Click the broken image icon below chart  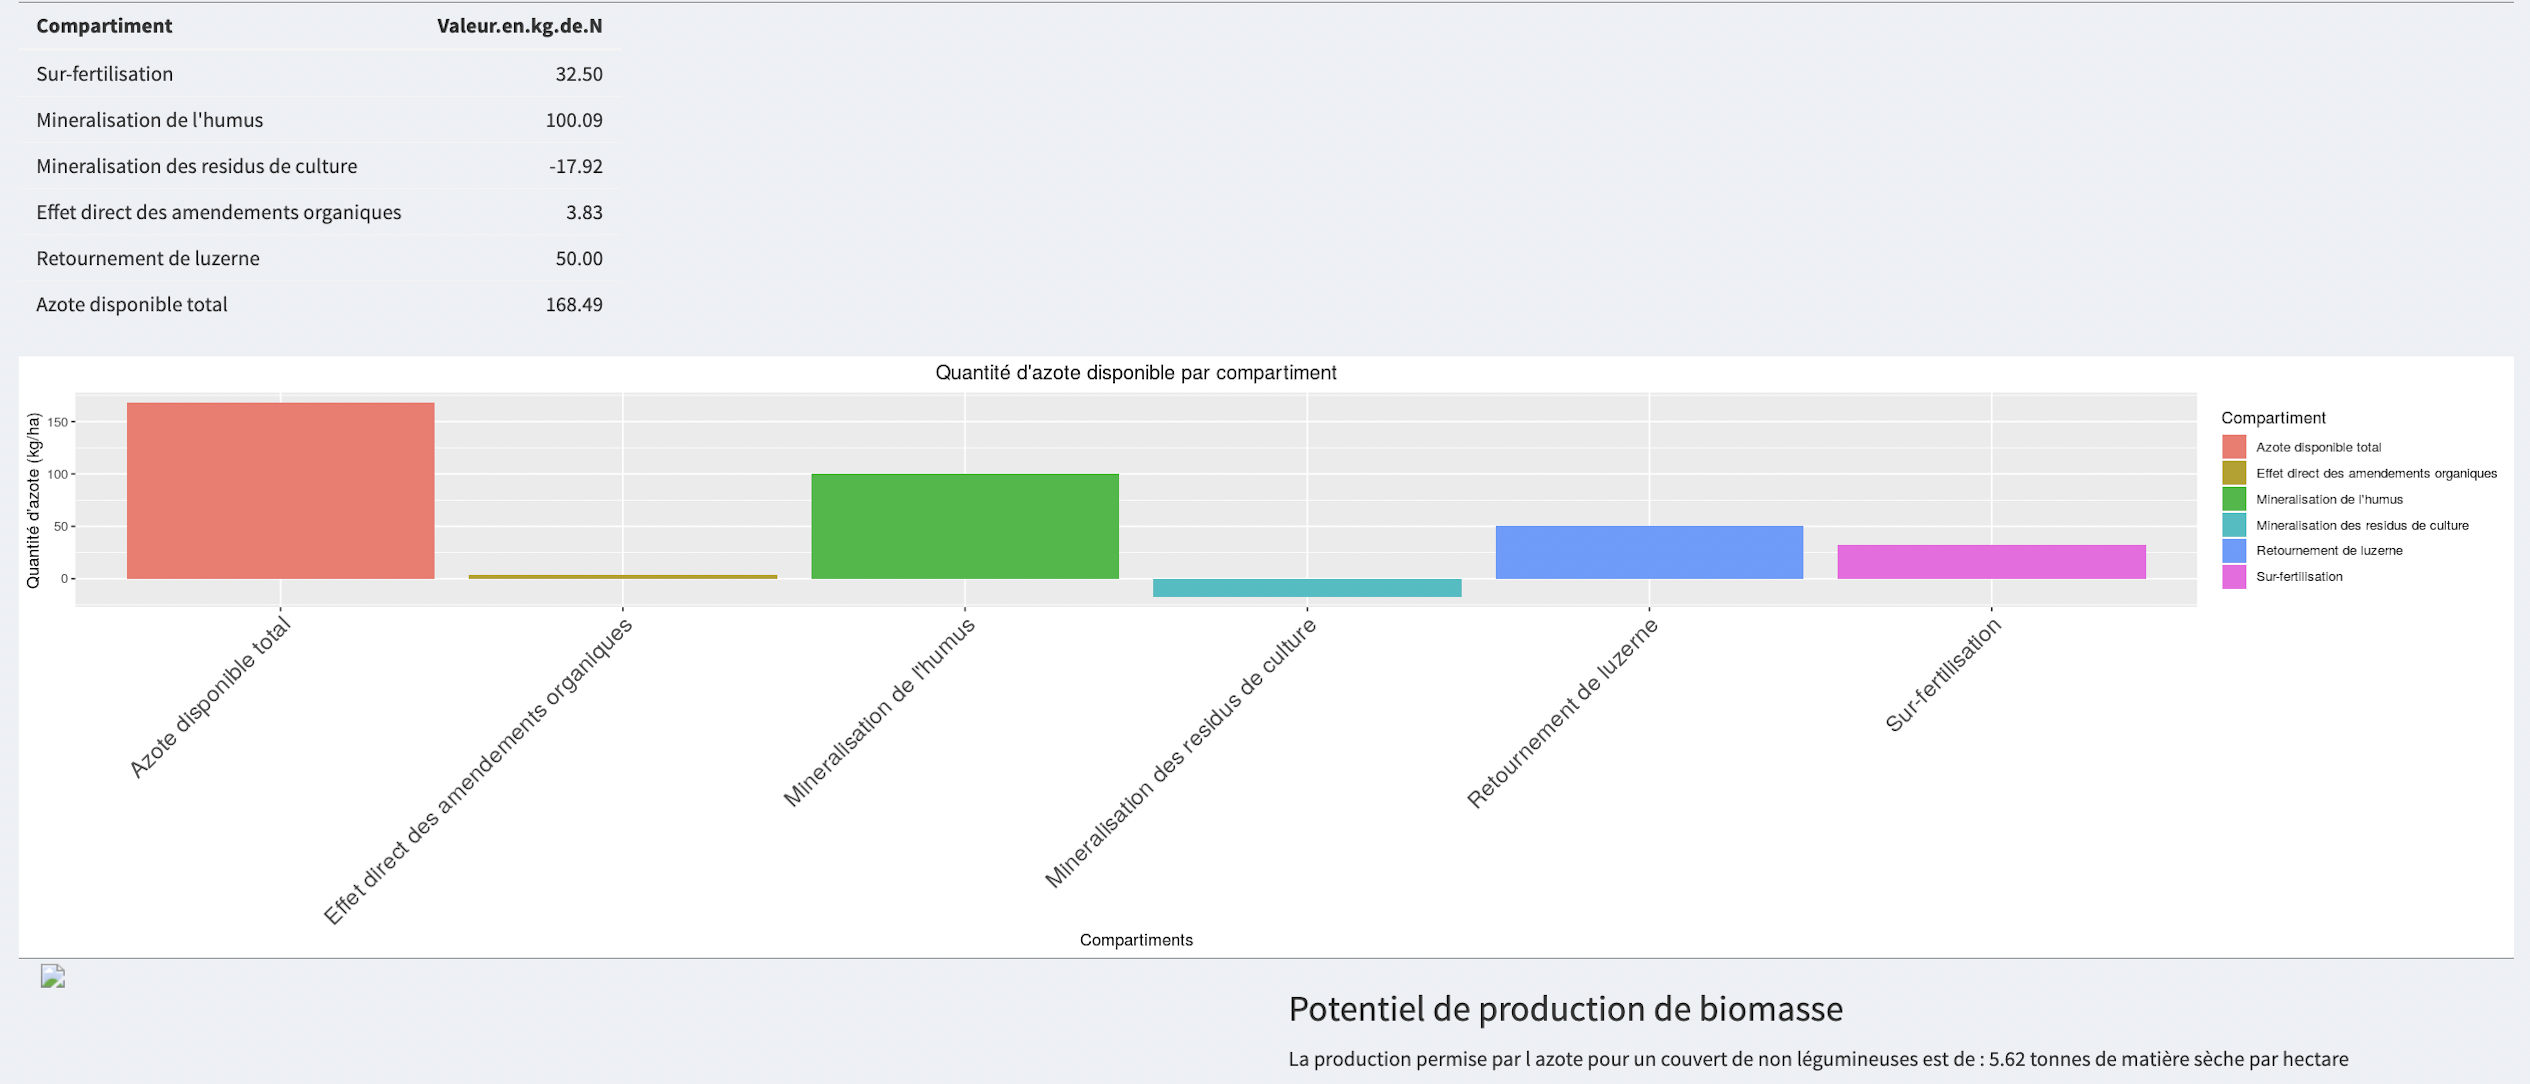click(x=53, y=976)
